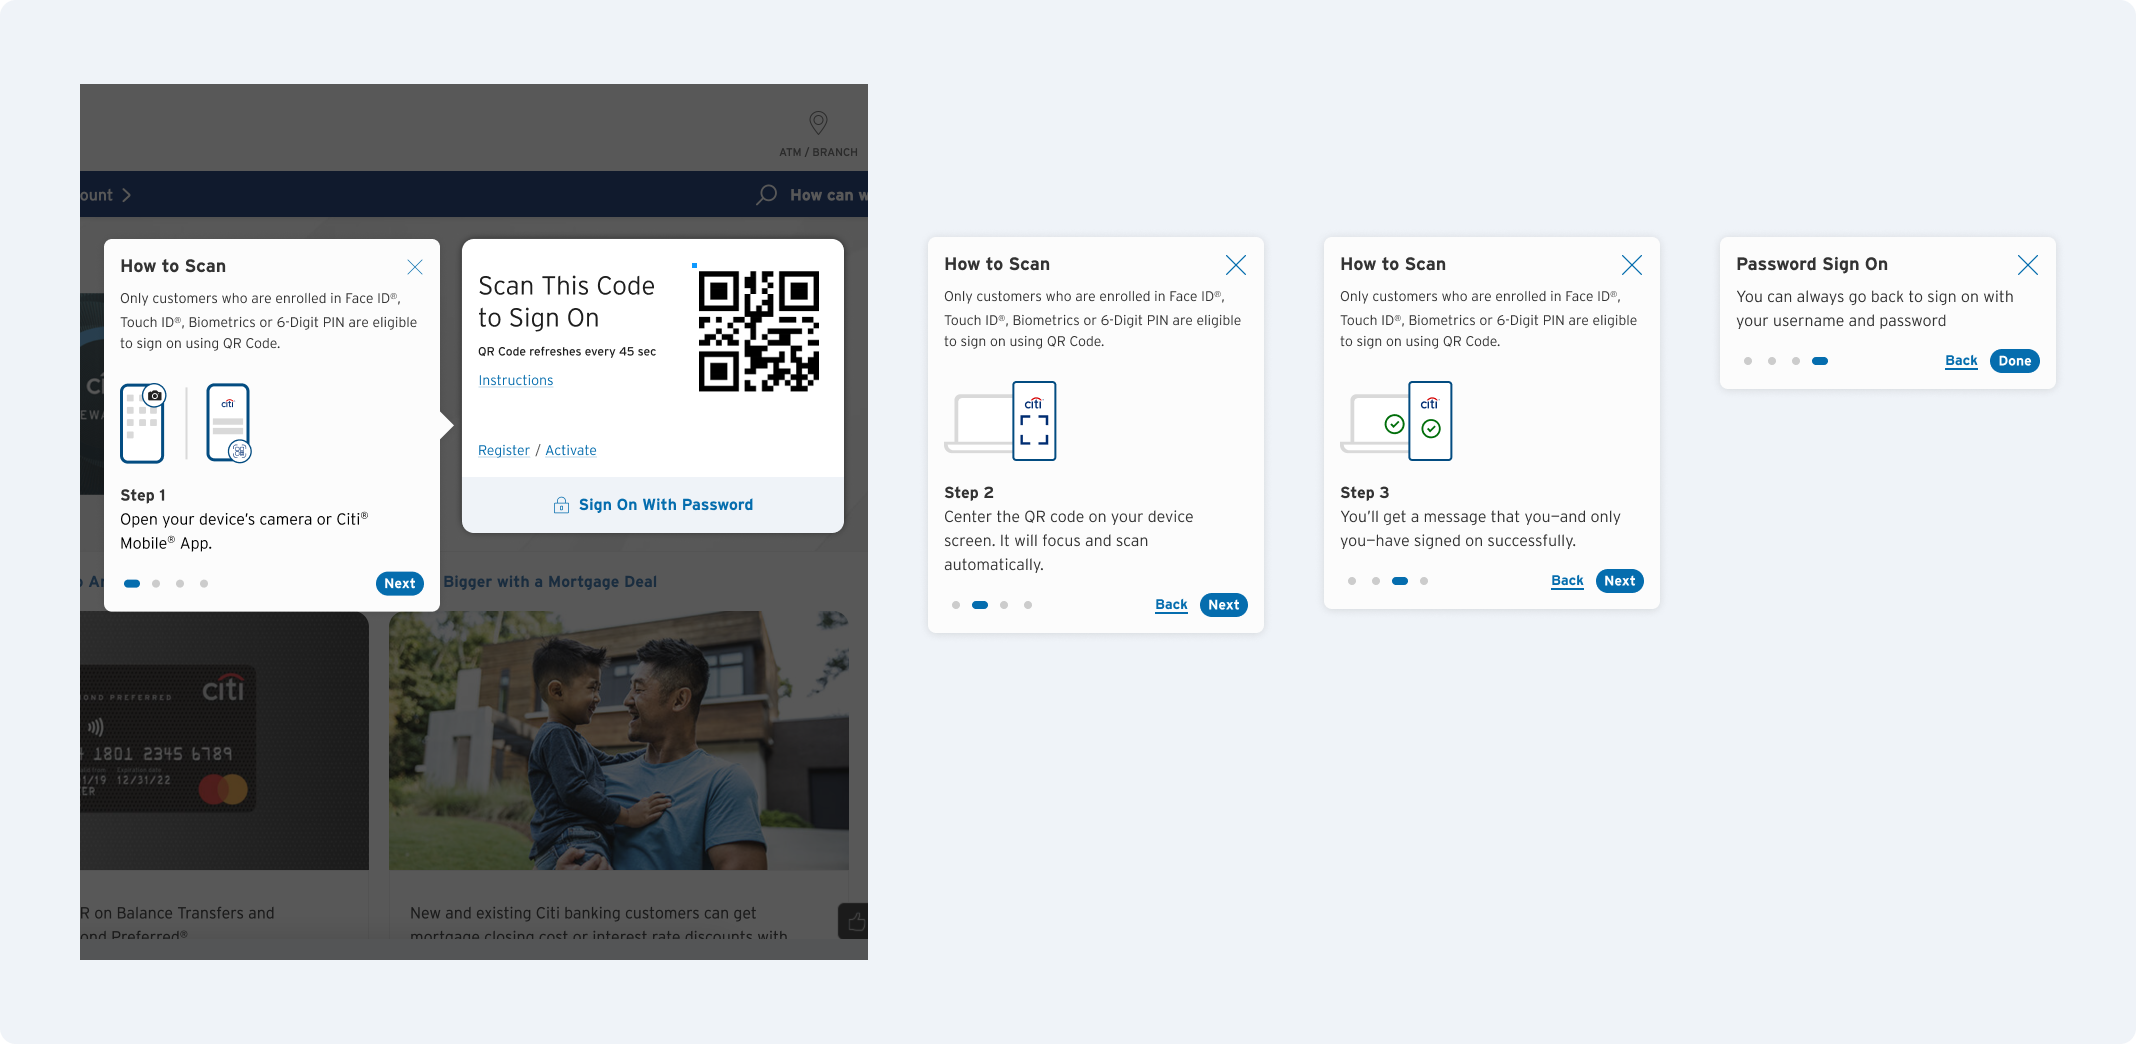Click 'Bigger with a Mortgage Deal' heading

[x=550, y=582]
